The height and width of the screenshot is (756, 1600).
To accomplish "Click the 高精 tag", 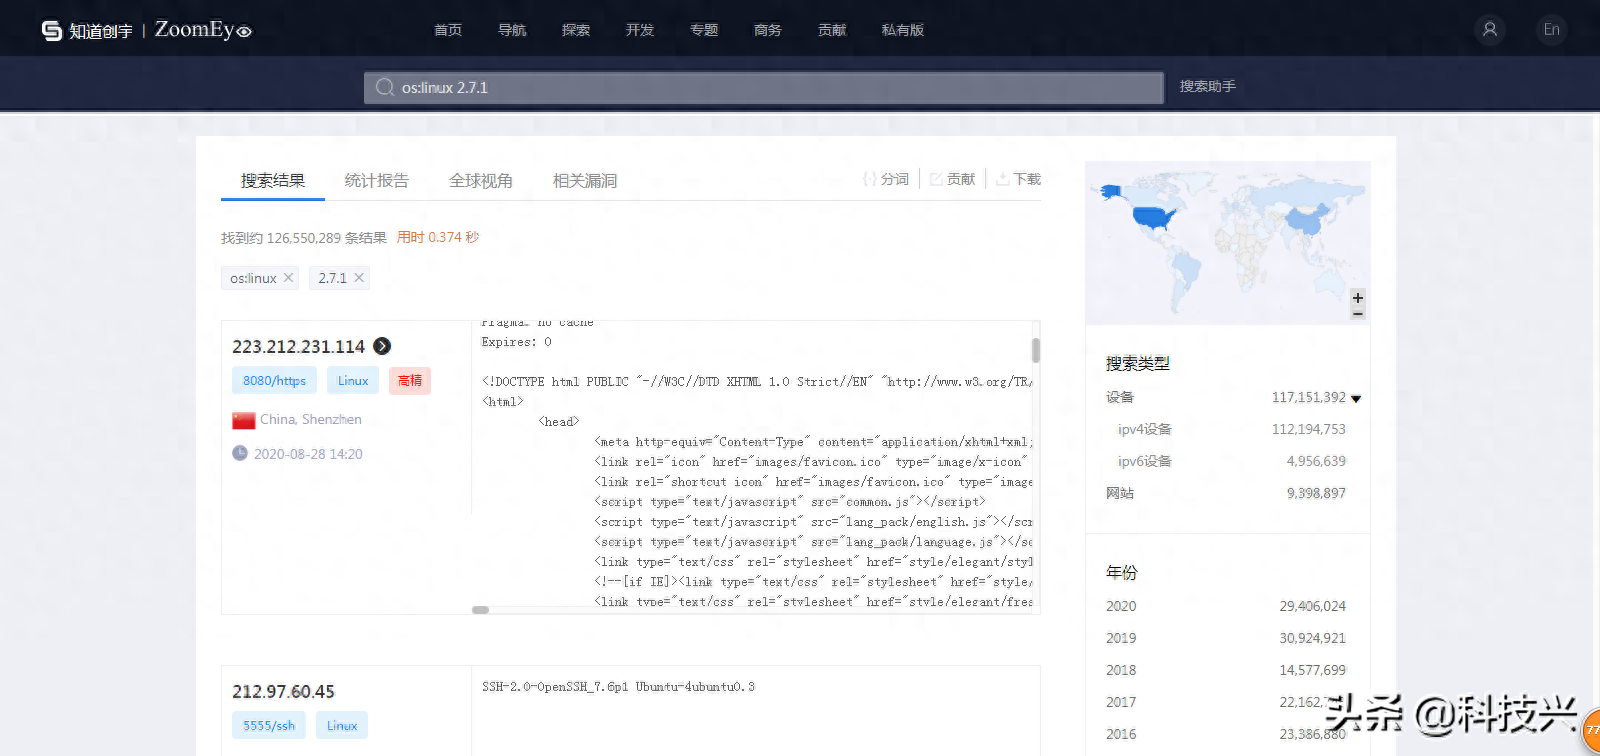I will (x=410, y=381).
